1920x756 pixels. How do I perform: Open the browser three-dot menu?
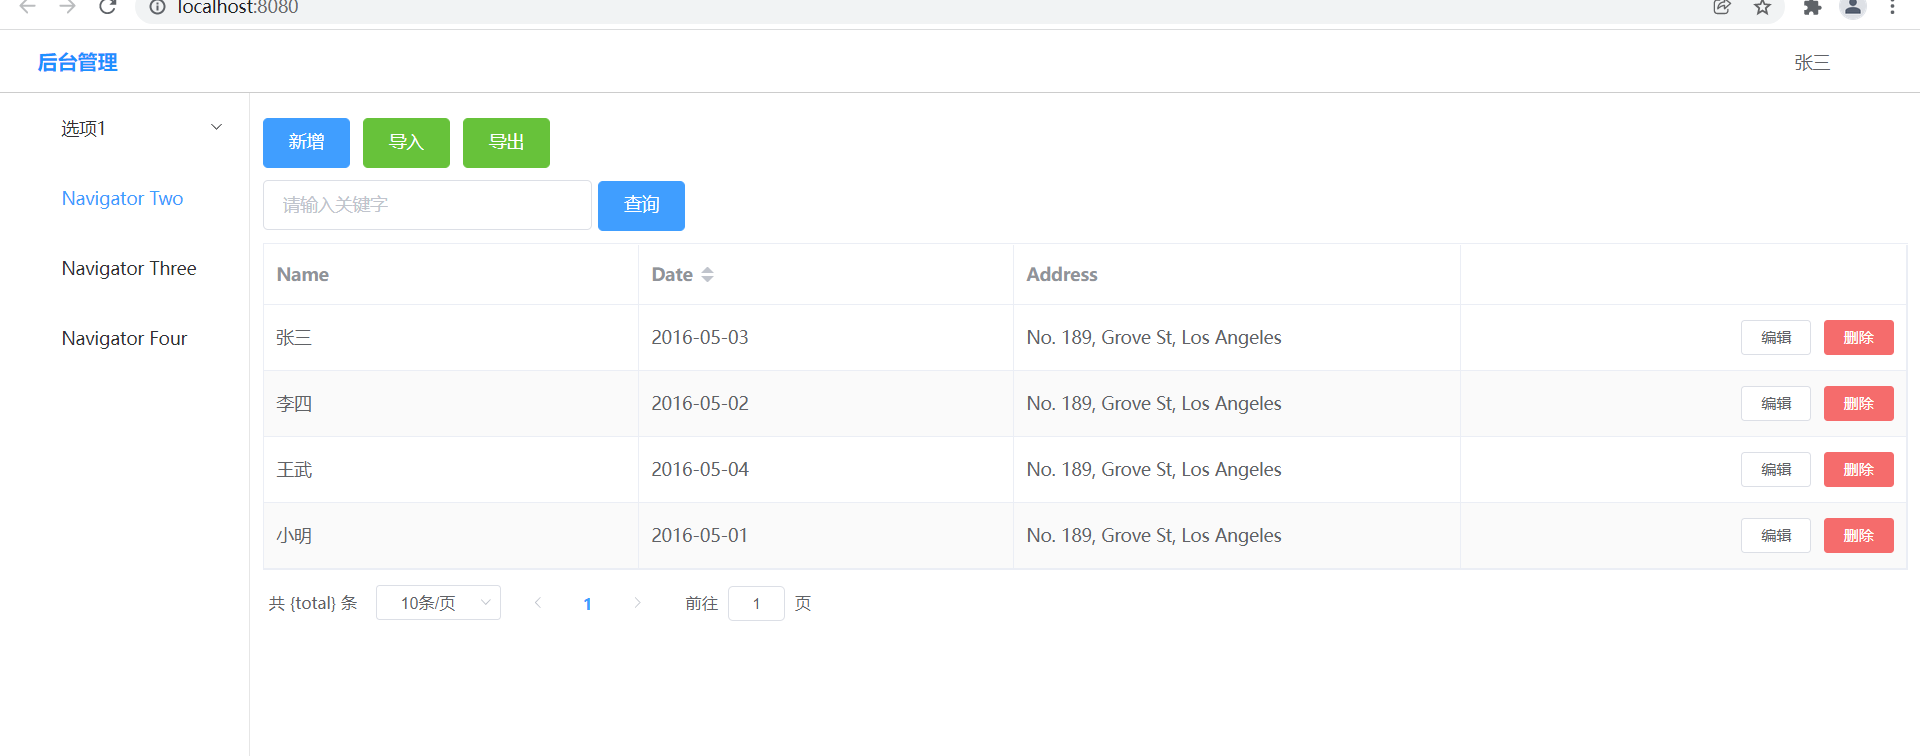[x=1892, y=7]
